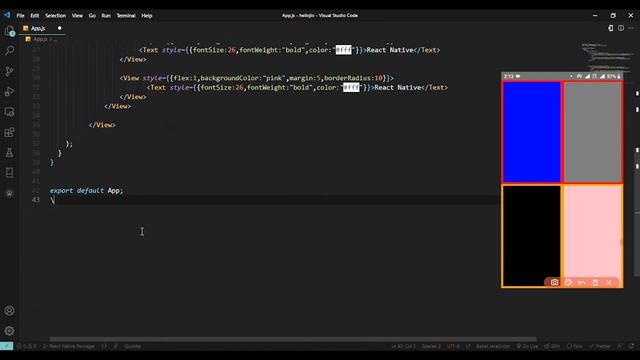Image resolution: width=640 pixels, height=360 pixels.
Task: Open the Extensions view
Action: pos(9,132)
